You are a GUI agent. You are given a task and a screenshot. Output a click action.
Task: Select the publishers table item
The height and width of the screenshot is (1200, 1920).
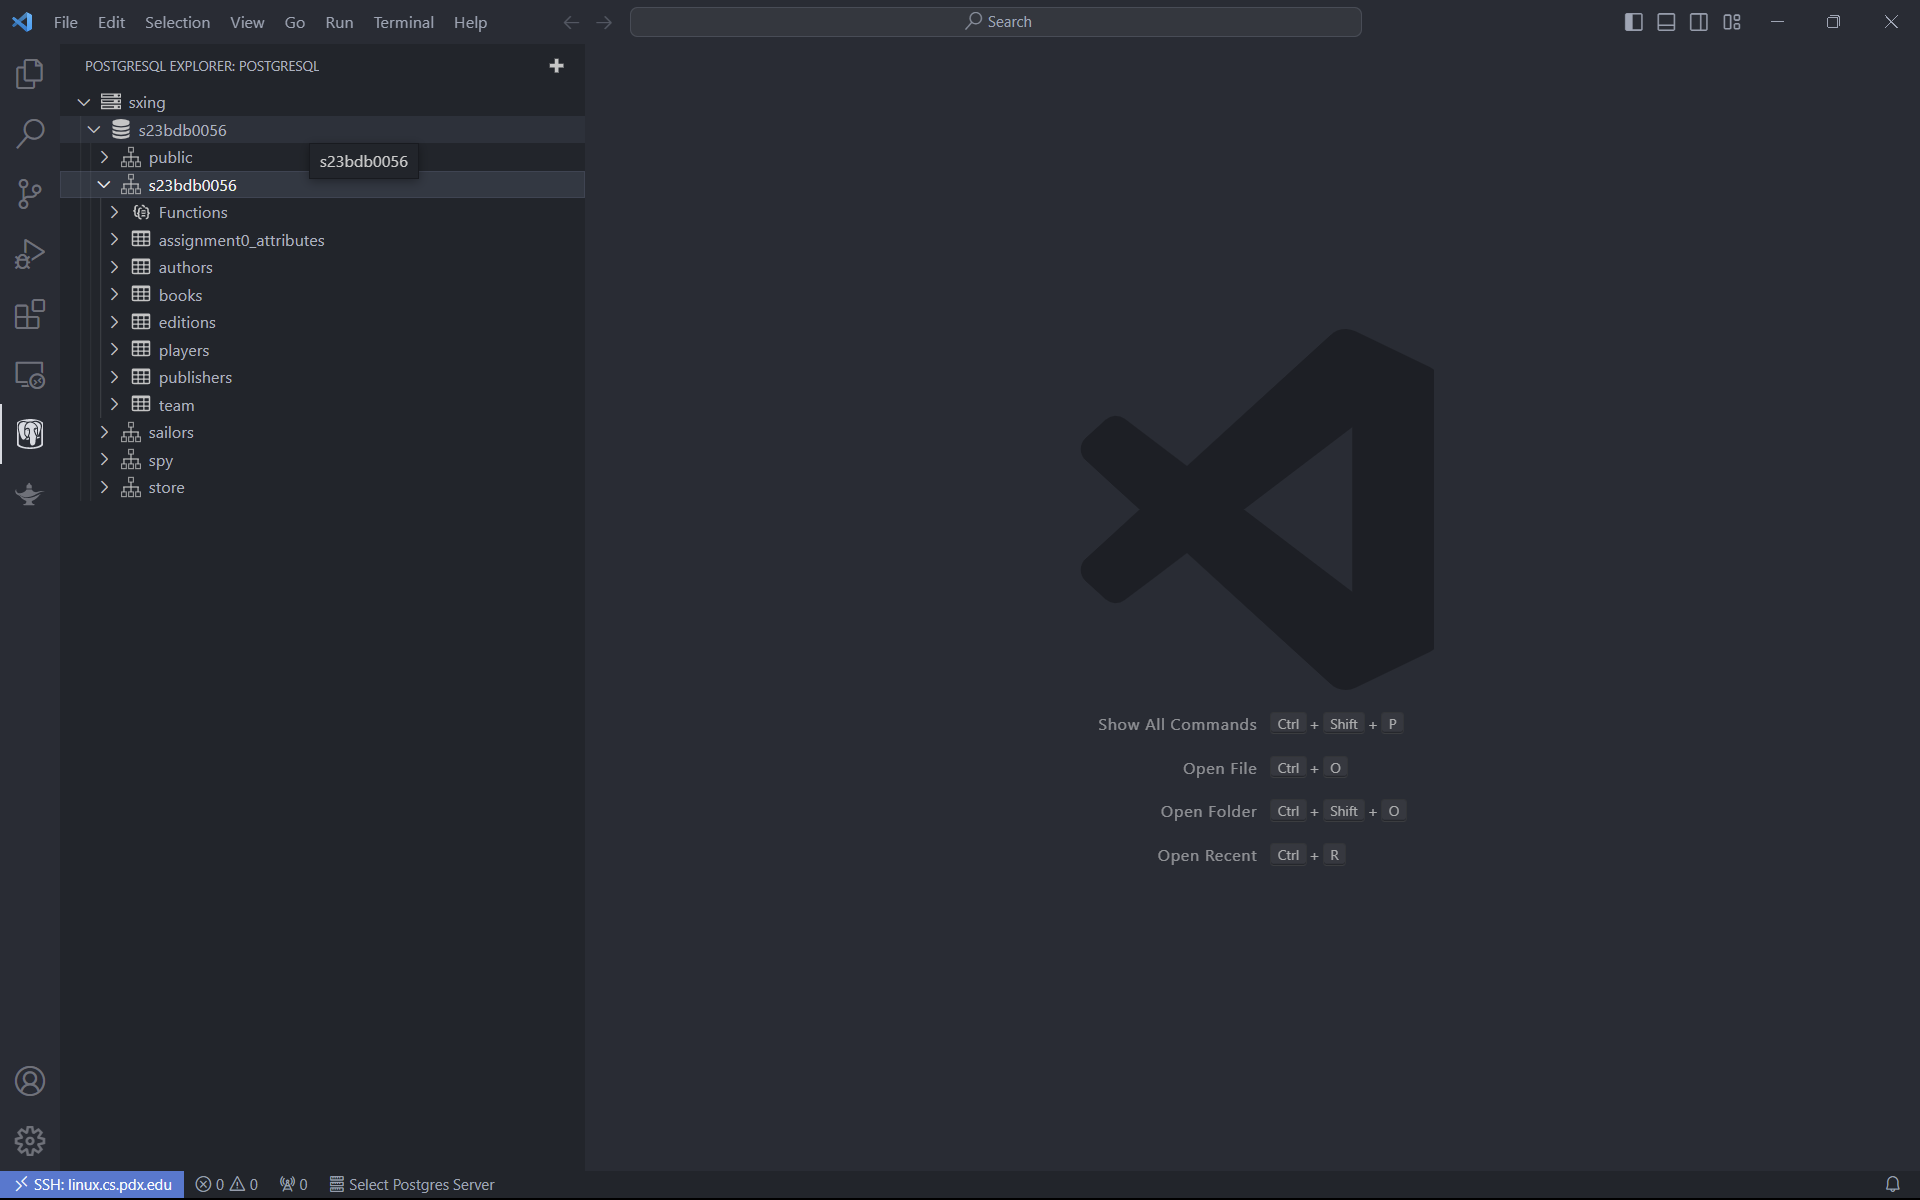tap(195, 377)
